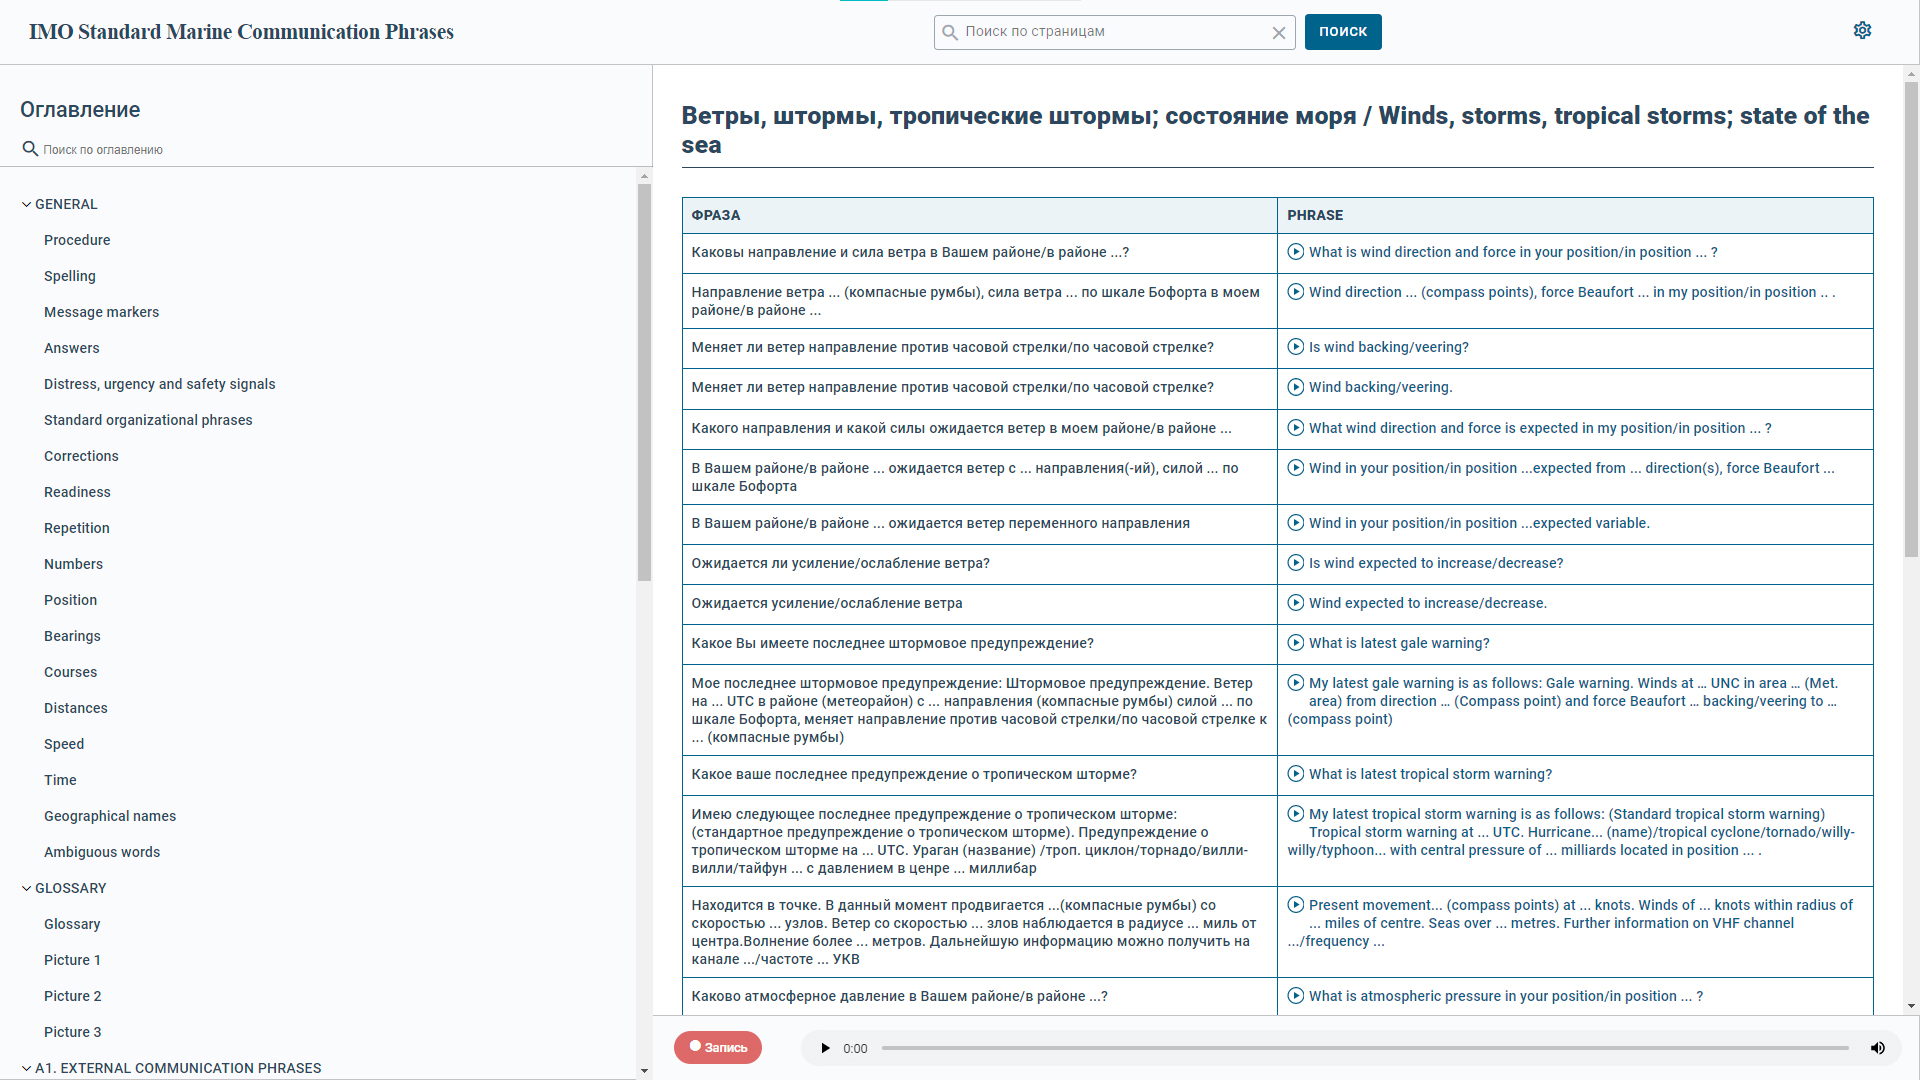This screenshot has width=1920, height=1080.
Task: Open Picture 3 in the glossary
Action: click(x=72, y=1032)
